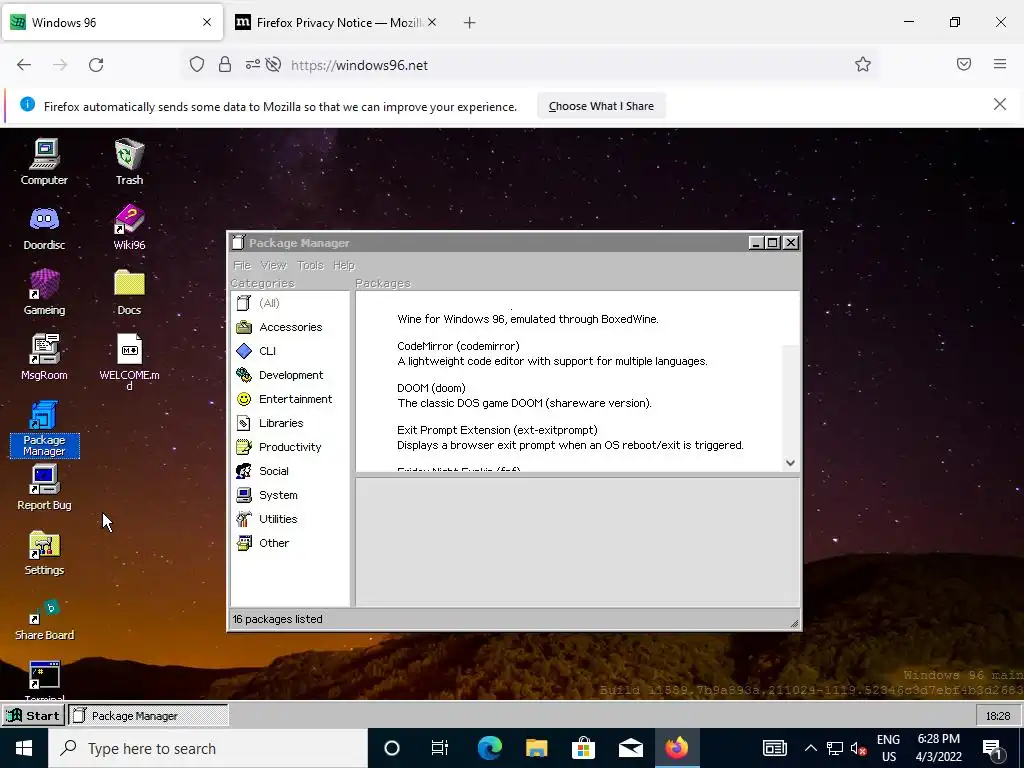Click the Type here to search box

(208, 748)
